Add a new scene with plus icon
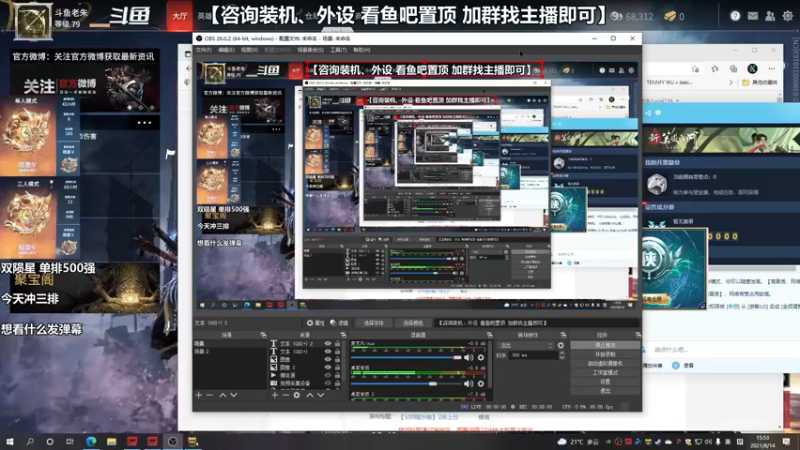The height and width of the screenshot is (450, 800). 199,395
